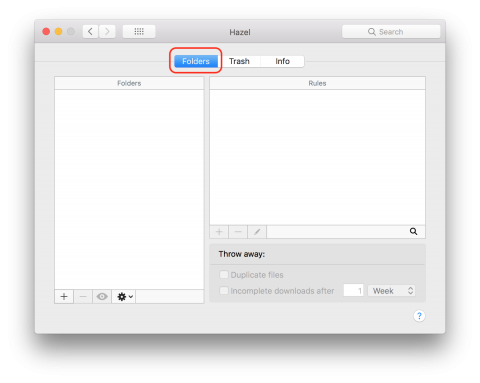Image resolution: width=480 pixels, height=383 pixels.
Task: Open the Trash tab
Action: (x=239, y=61)
